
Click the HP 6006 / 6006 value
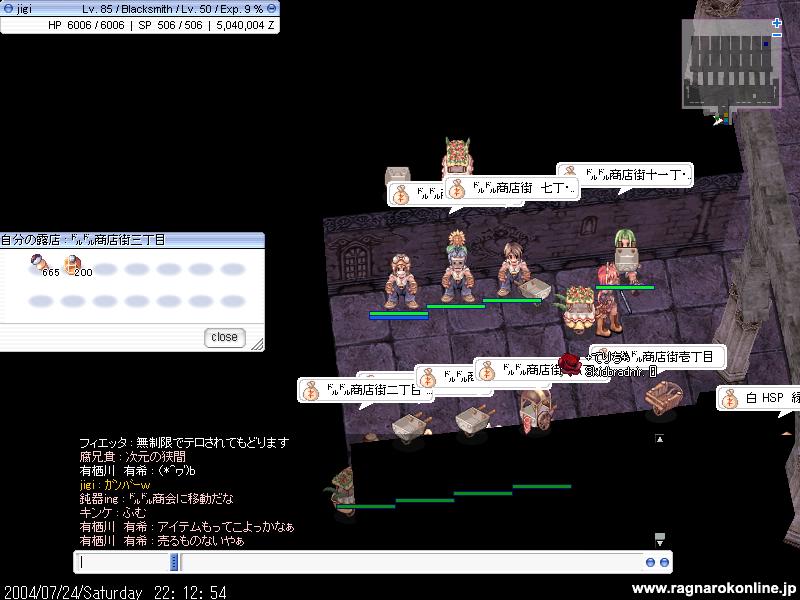point(86,24)
